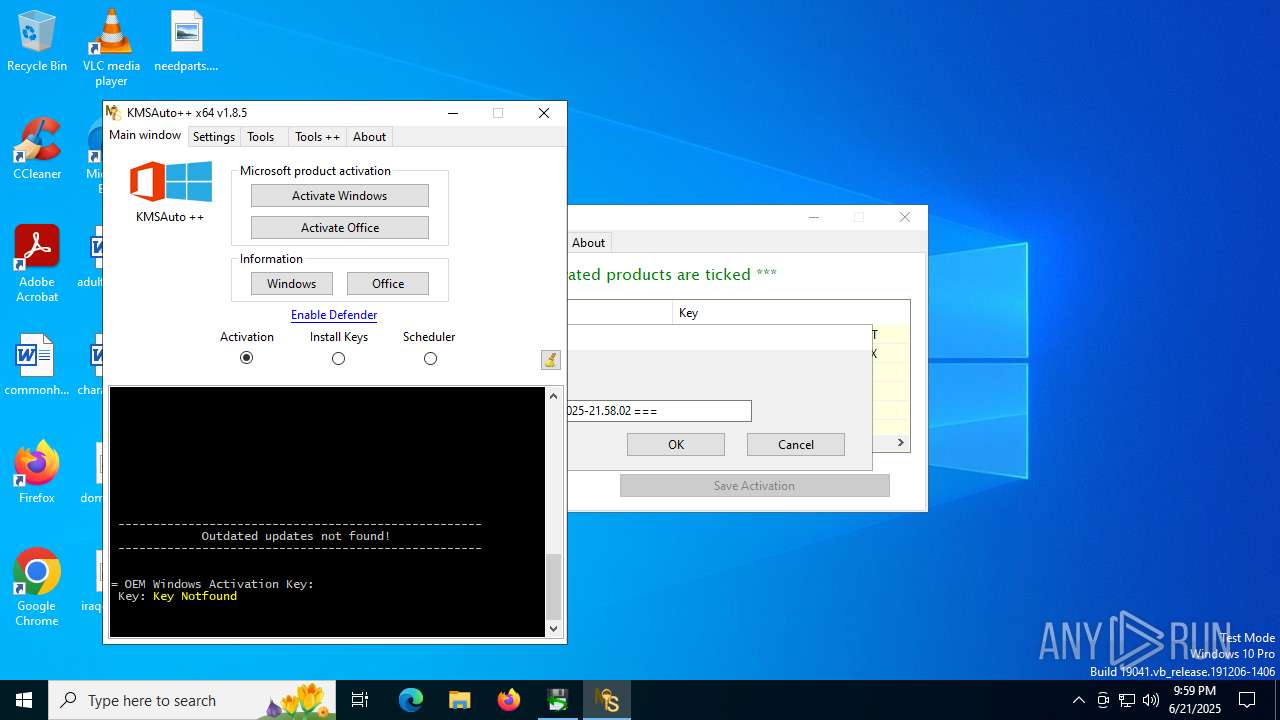Open Task View in the taskbar
Screen dimensions: 1280x720
coord(360,700)
